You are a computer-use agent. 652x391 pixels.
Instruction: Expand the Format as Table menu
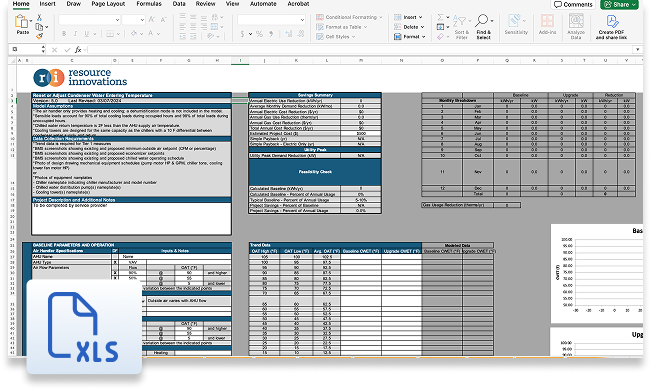[x=342, y=27]
